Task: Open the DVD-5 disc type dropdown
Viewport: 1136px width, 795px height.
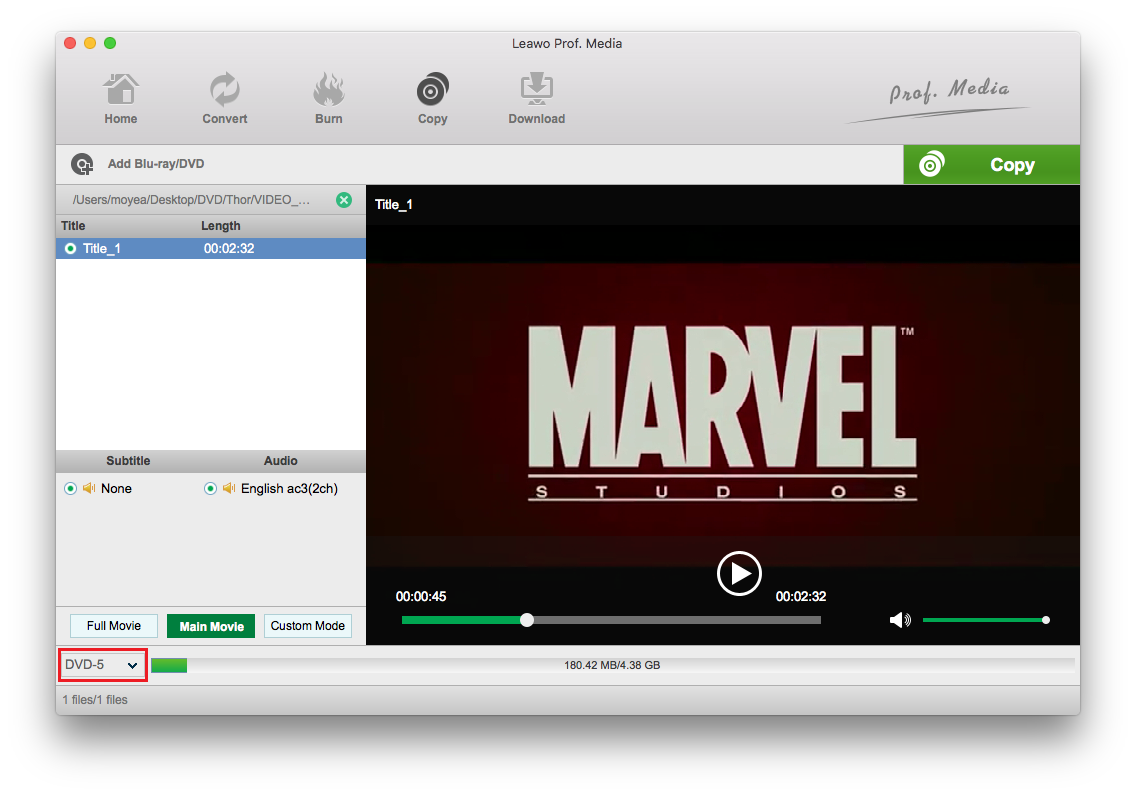Action: click(102, 665)
